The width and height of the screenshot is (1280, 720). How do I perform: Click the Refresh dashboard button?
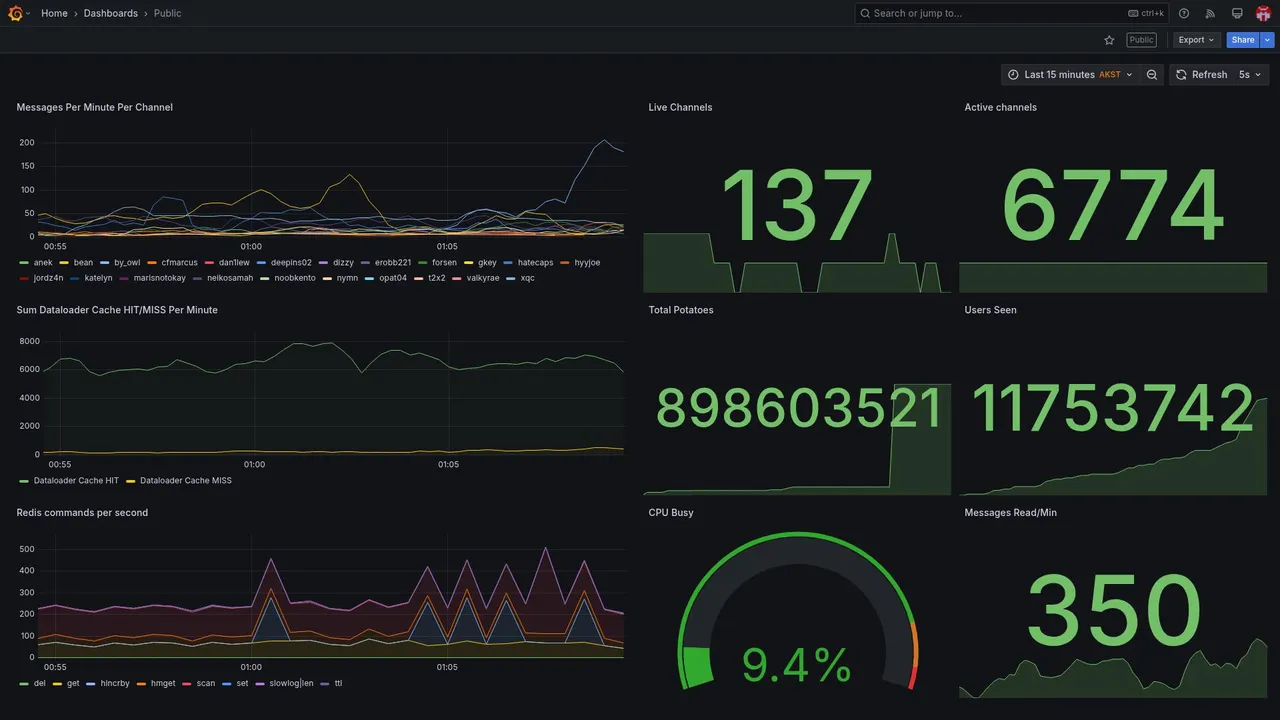[x=1200, y=75]
